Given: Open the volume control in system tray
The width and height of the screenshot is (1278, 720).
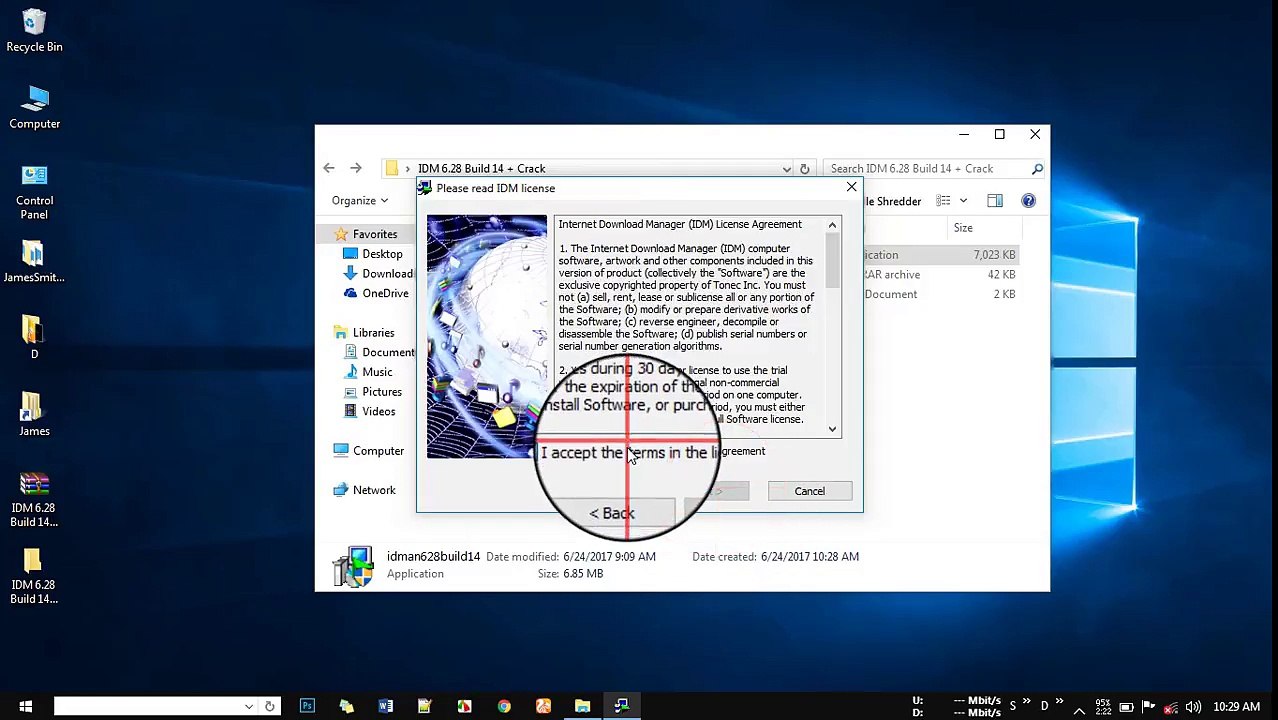Looking at the screenshot, I should point(1193,707).
